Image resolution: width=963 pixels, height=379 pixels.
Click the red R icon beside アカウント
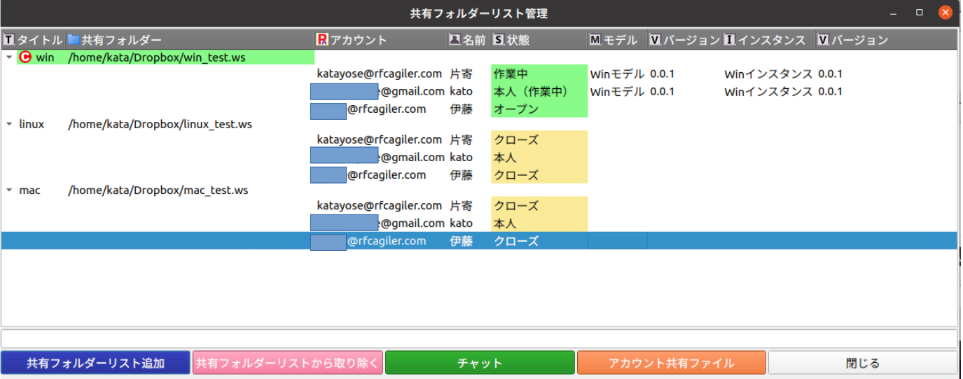(x=322, y=40)
